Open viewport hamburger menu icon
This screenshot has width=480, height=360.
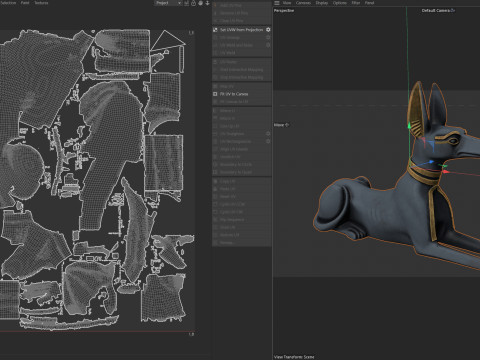pos(277,3)
